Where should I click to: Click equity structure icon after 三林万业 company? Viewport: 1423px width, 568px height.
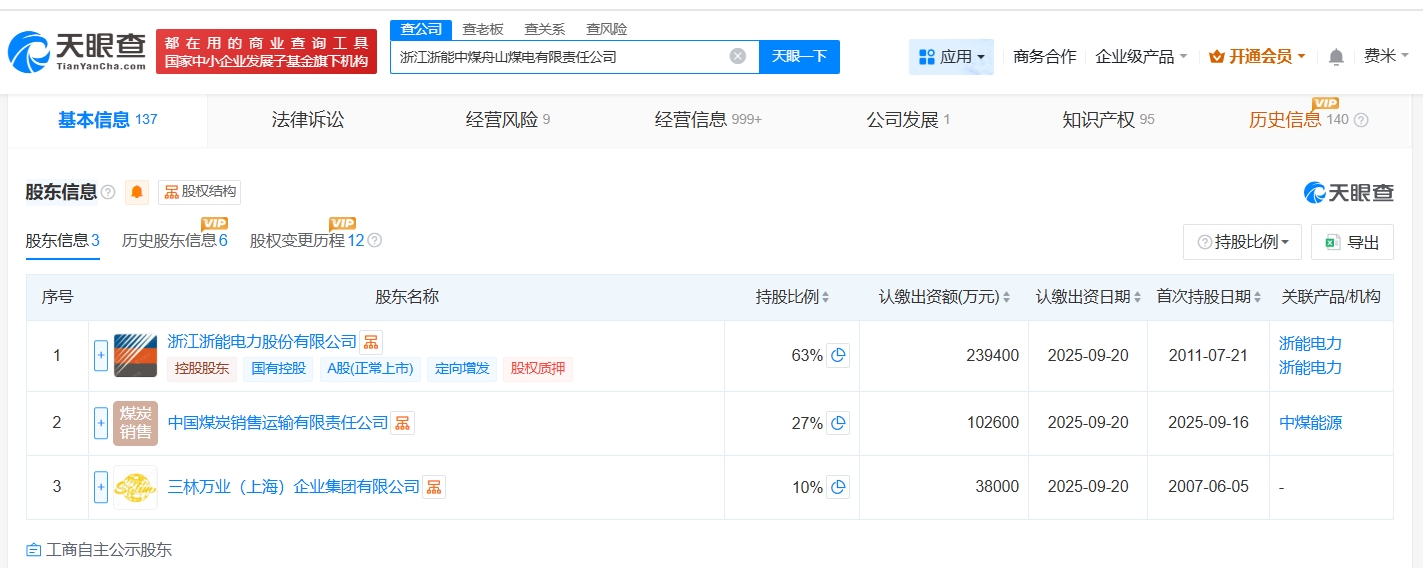(434, 487)
